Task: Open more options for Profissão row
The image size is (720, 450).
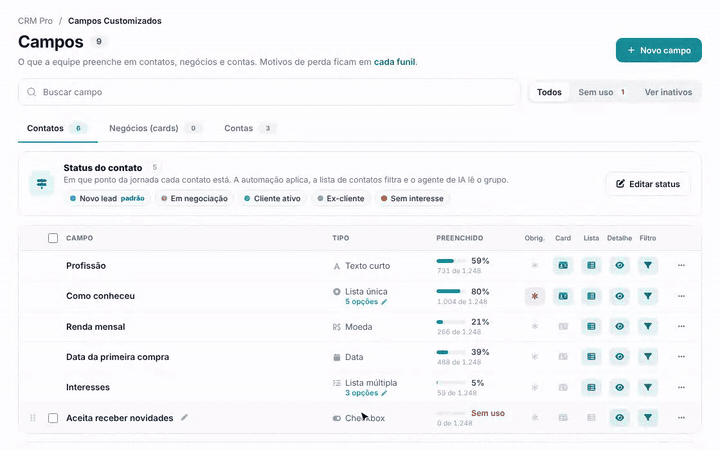Action: pos(681,265)
